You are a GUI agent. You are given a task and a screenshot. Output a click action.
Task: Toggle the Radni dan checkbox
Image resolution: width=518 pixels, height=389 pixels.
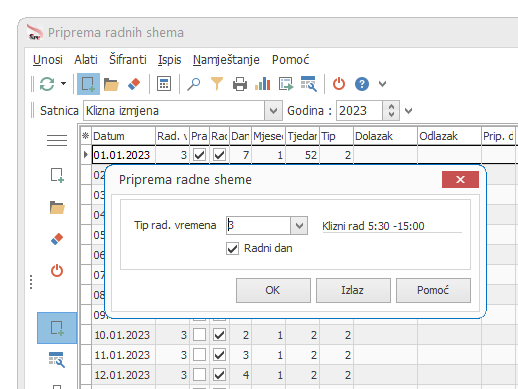coord(232,249)
